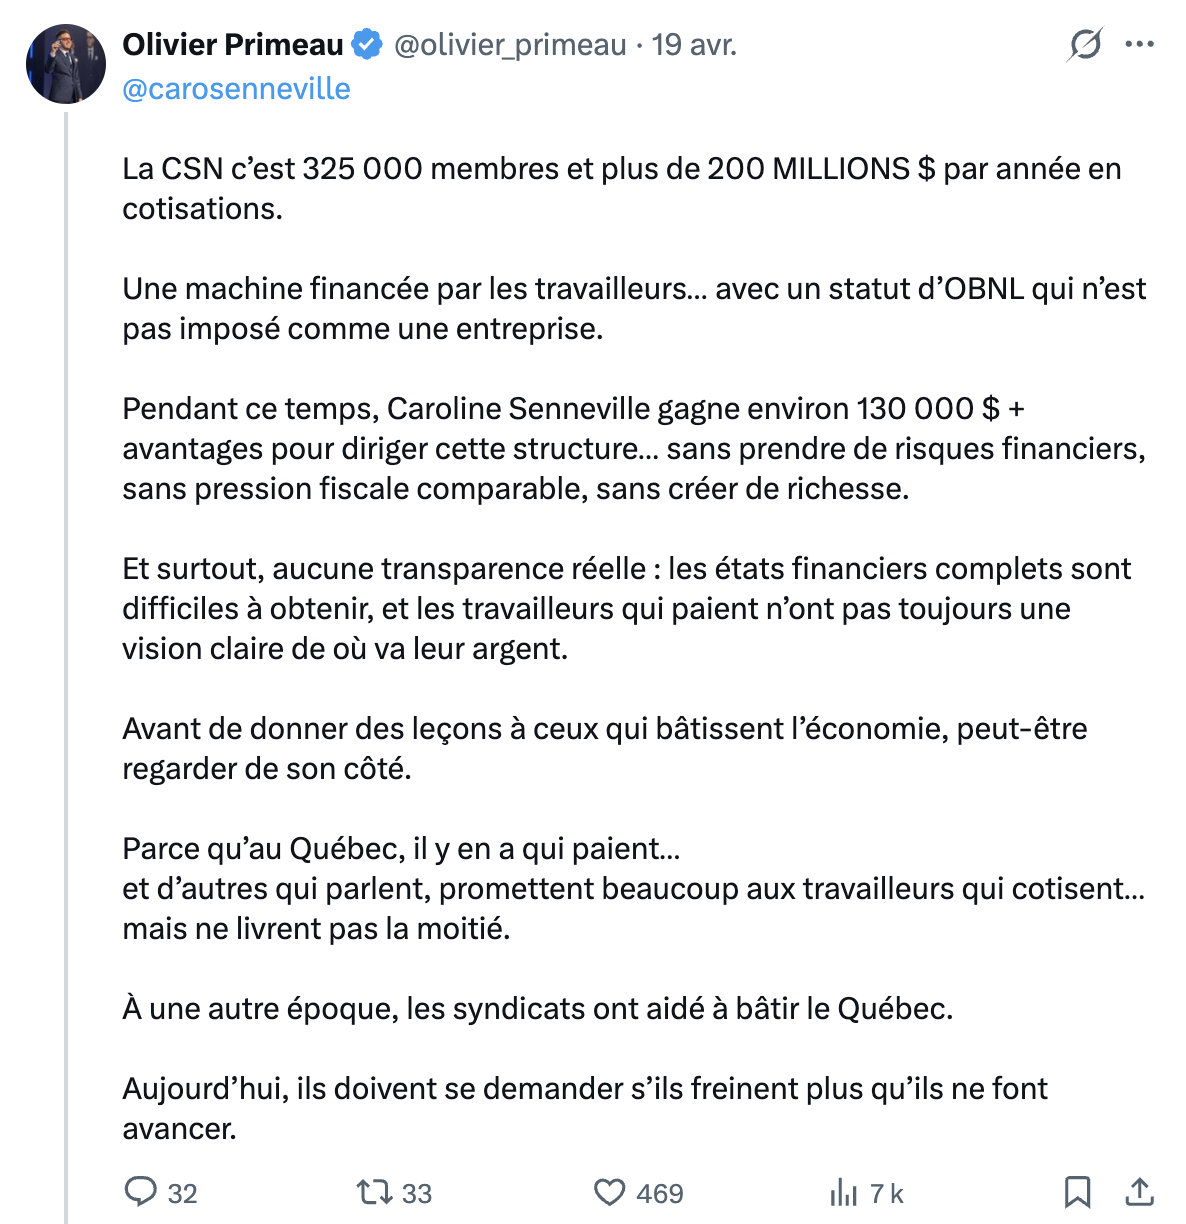This screenshot has width=1186, height=1224.
Task: Click the Olivier Primeau display name
Action: (233, 45)
